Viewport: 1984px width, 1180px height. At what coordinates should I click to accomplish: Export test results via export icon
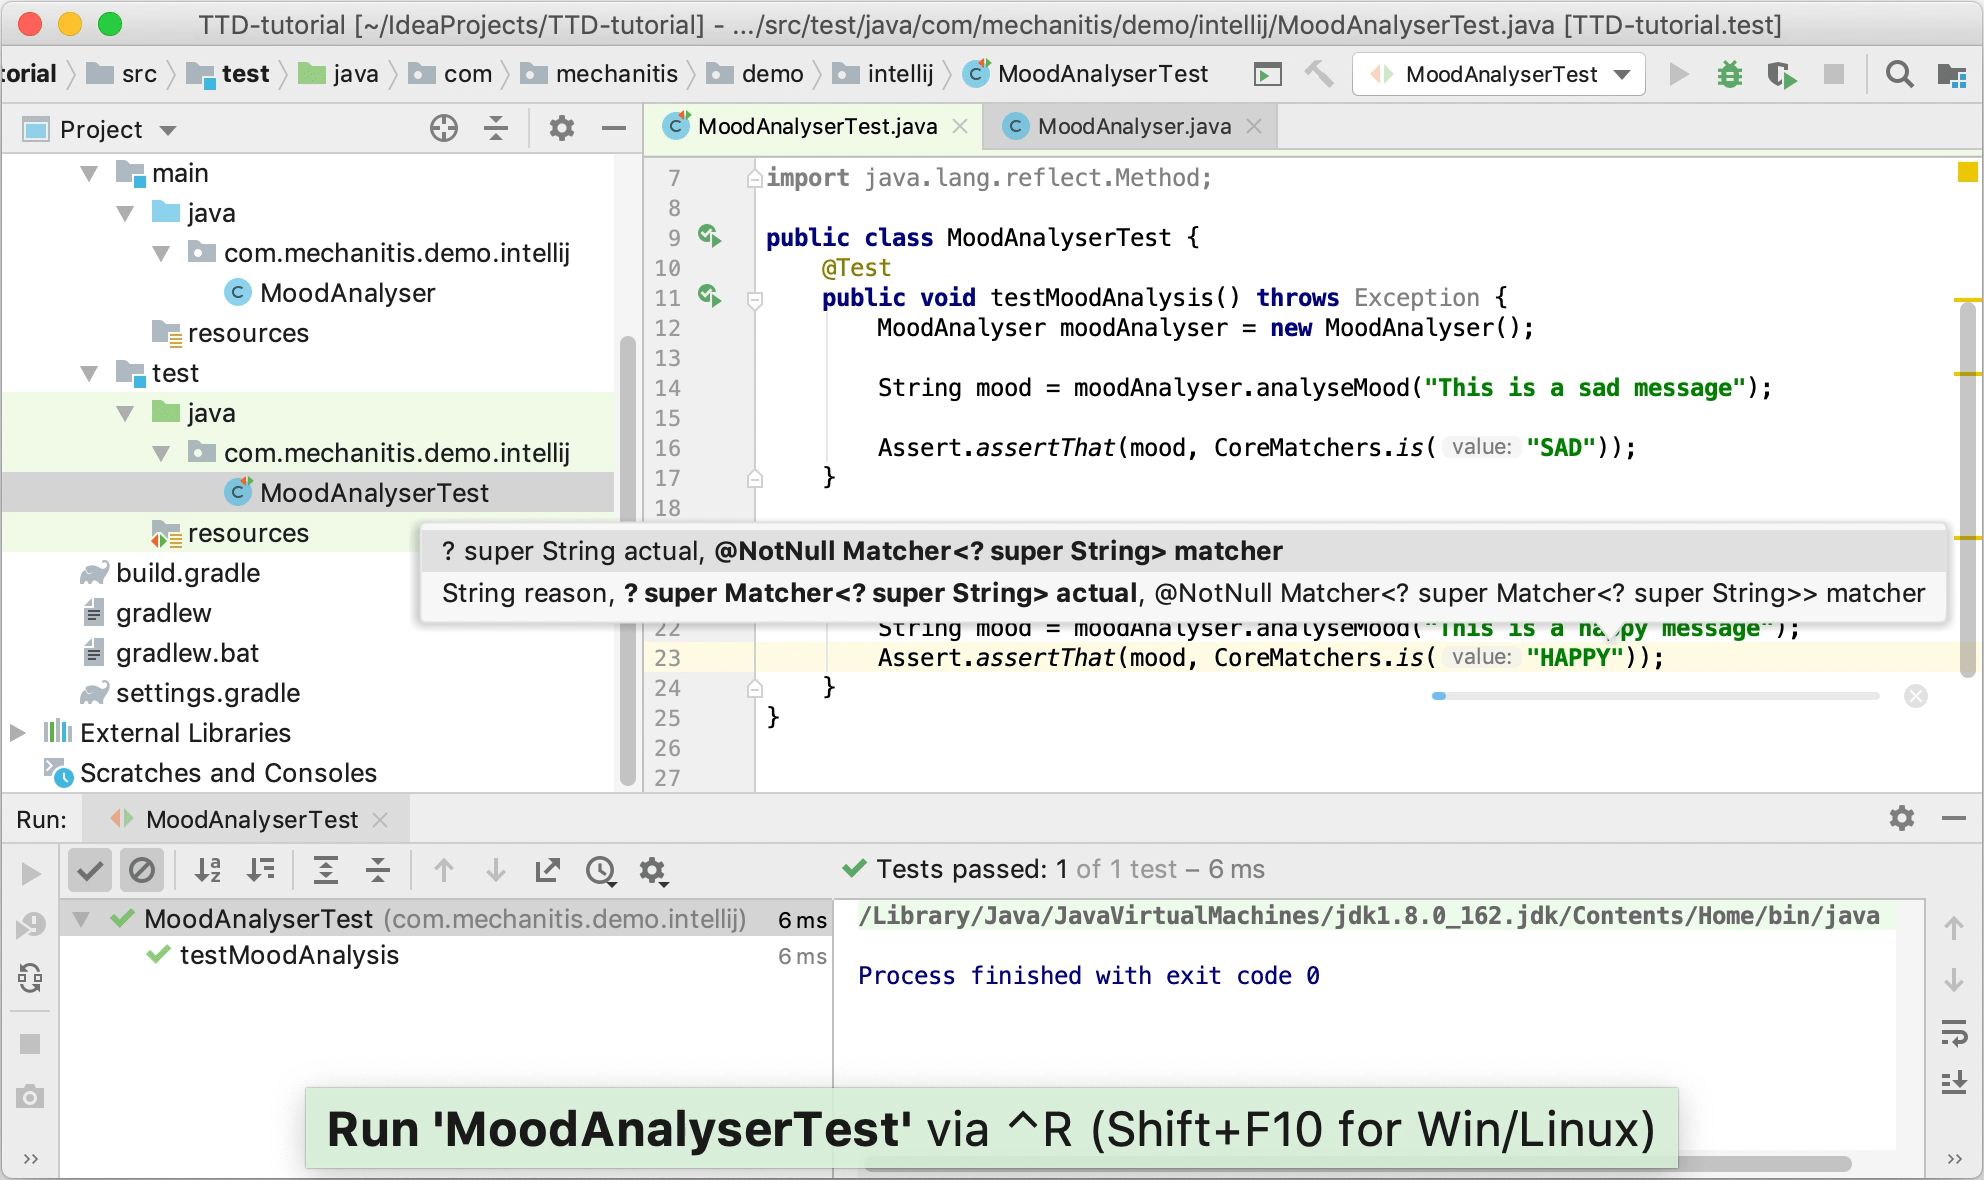(547, 871)
